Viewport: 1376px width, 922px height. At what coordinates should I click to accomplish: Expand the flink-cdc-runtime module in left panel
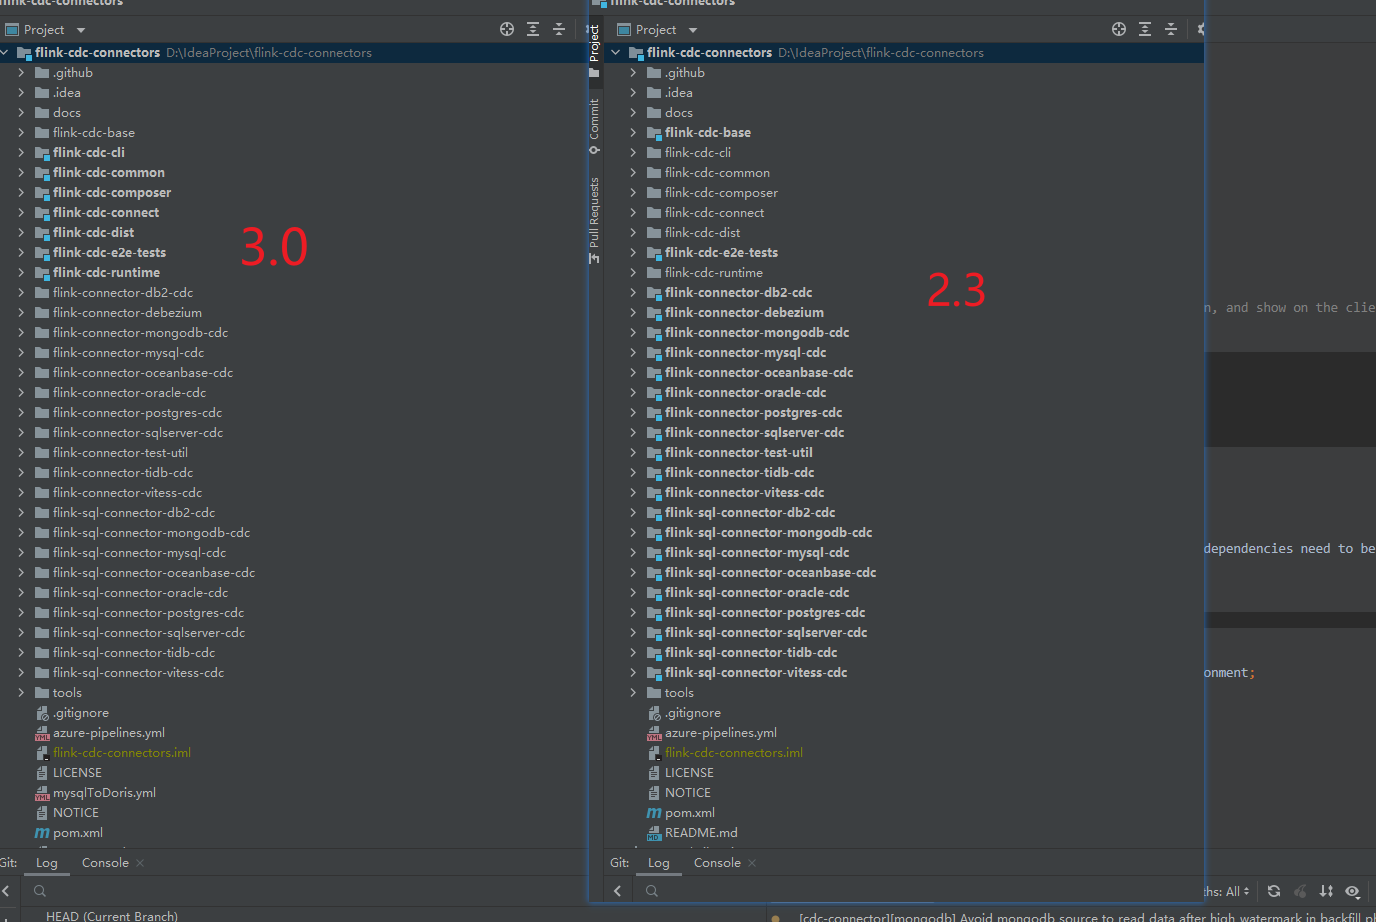click(x=21, y=273)
